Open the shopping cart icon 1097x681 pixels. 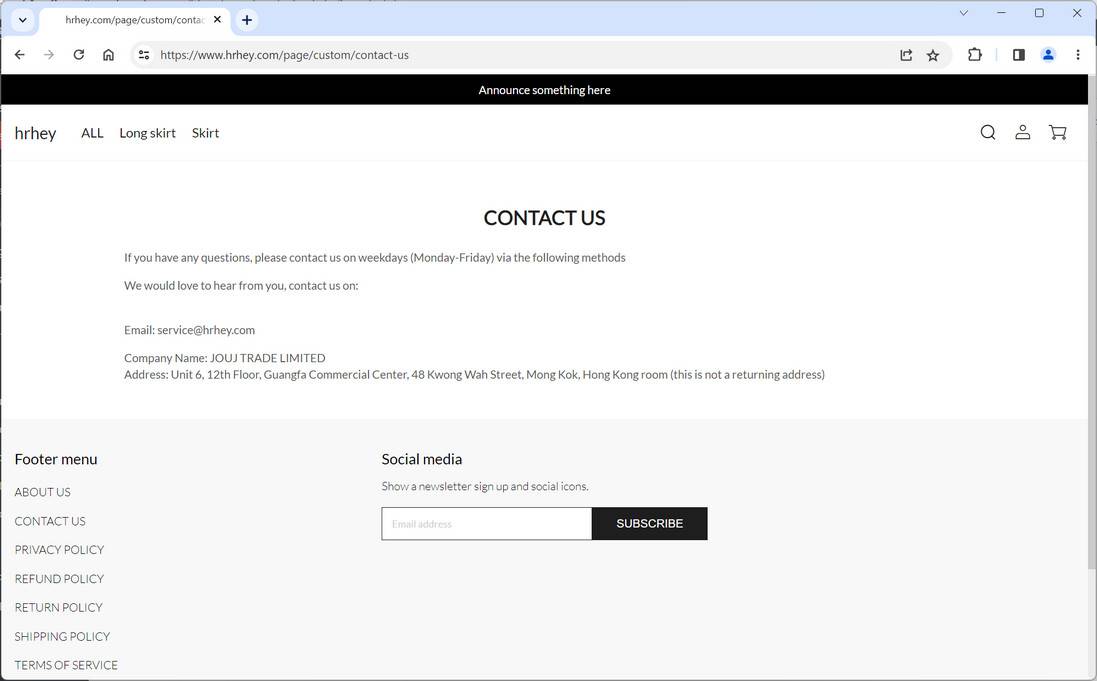pos(1057,131)
